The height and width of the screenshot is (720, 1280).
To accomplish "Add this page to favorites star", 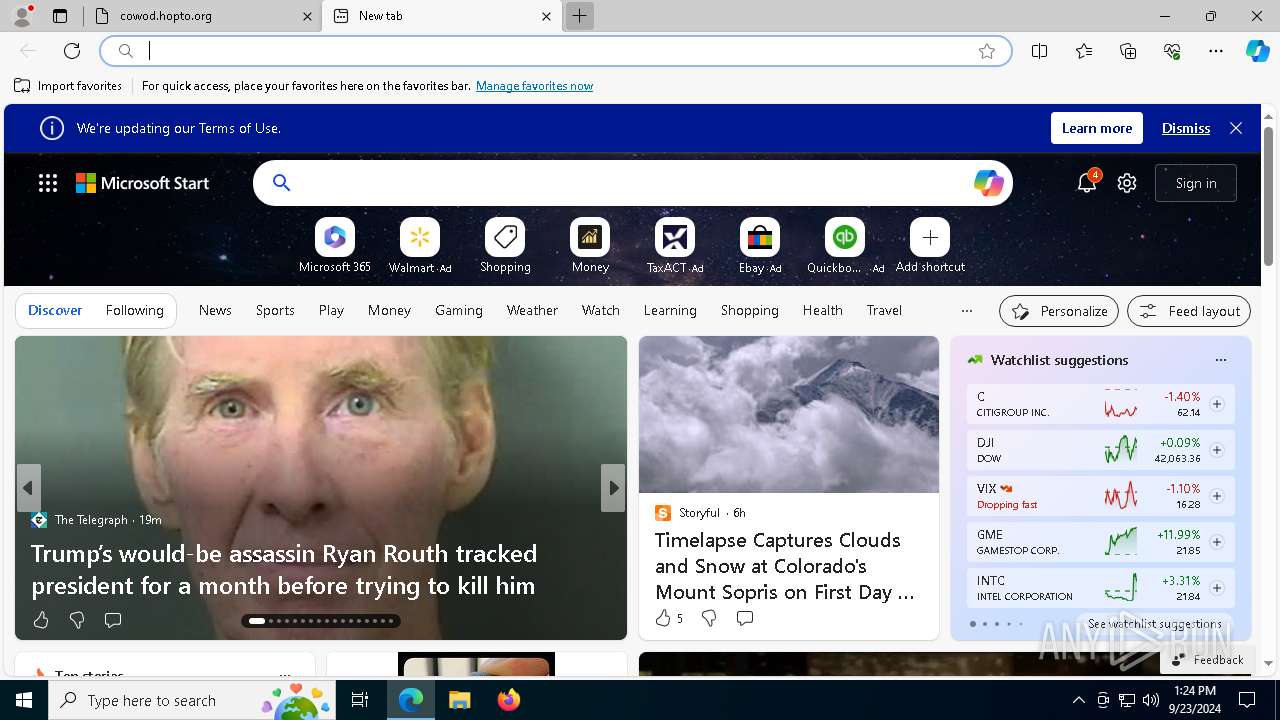I will pyautogui.click(x=987, y=51).
